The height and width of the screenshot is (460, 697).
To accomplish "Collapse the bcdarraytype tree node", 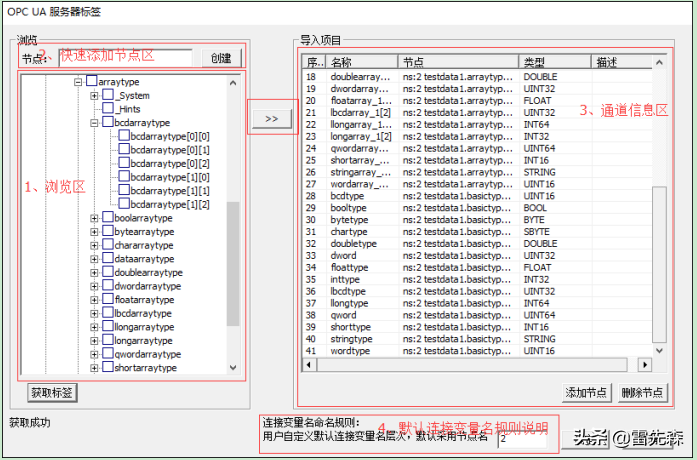I will [x=95, y=123].
